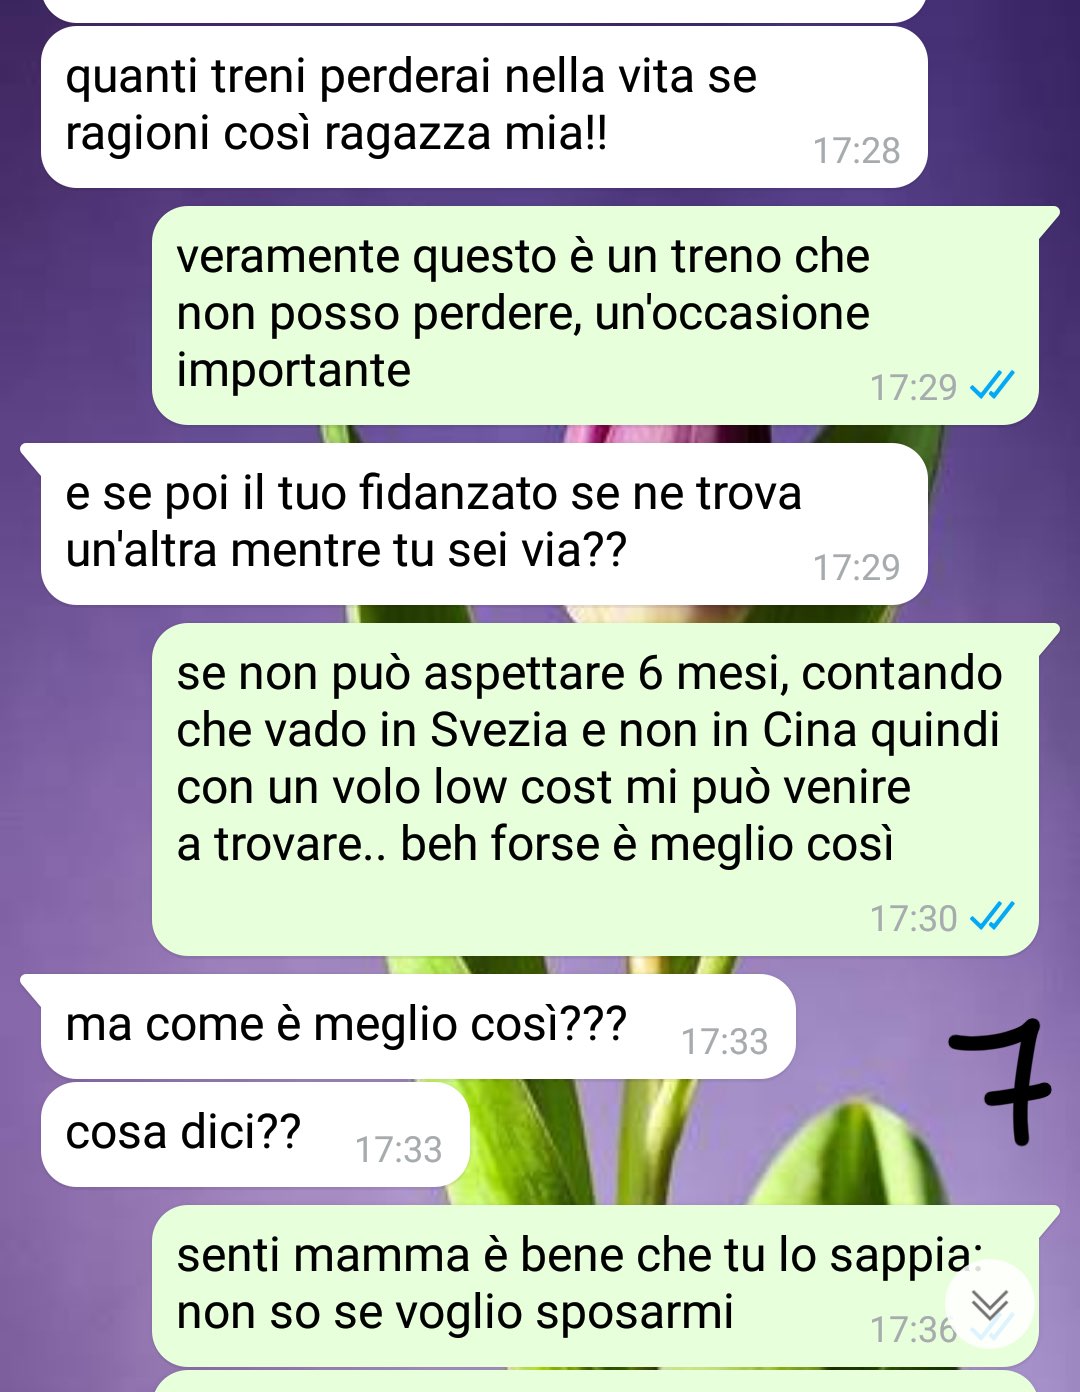1080x1392 pixels.
Task: Click the 17:30 timestamp on the sent message
Action: (x=913, y=918)
